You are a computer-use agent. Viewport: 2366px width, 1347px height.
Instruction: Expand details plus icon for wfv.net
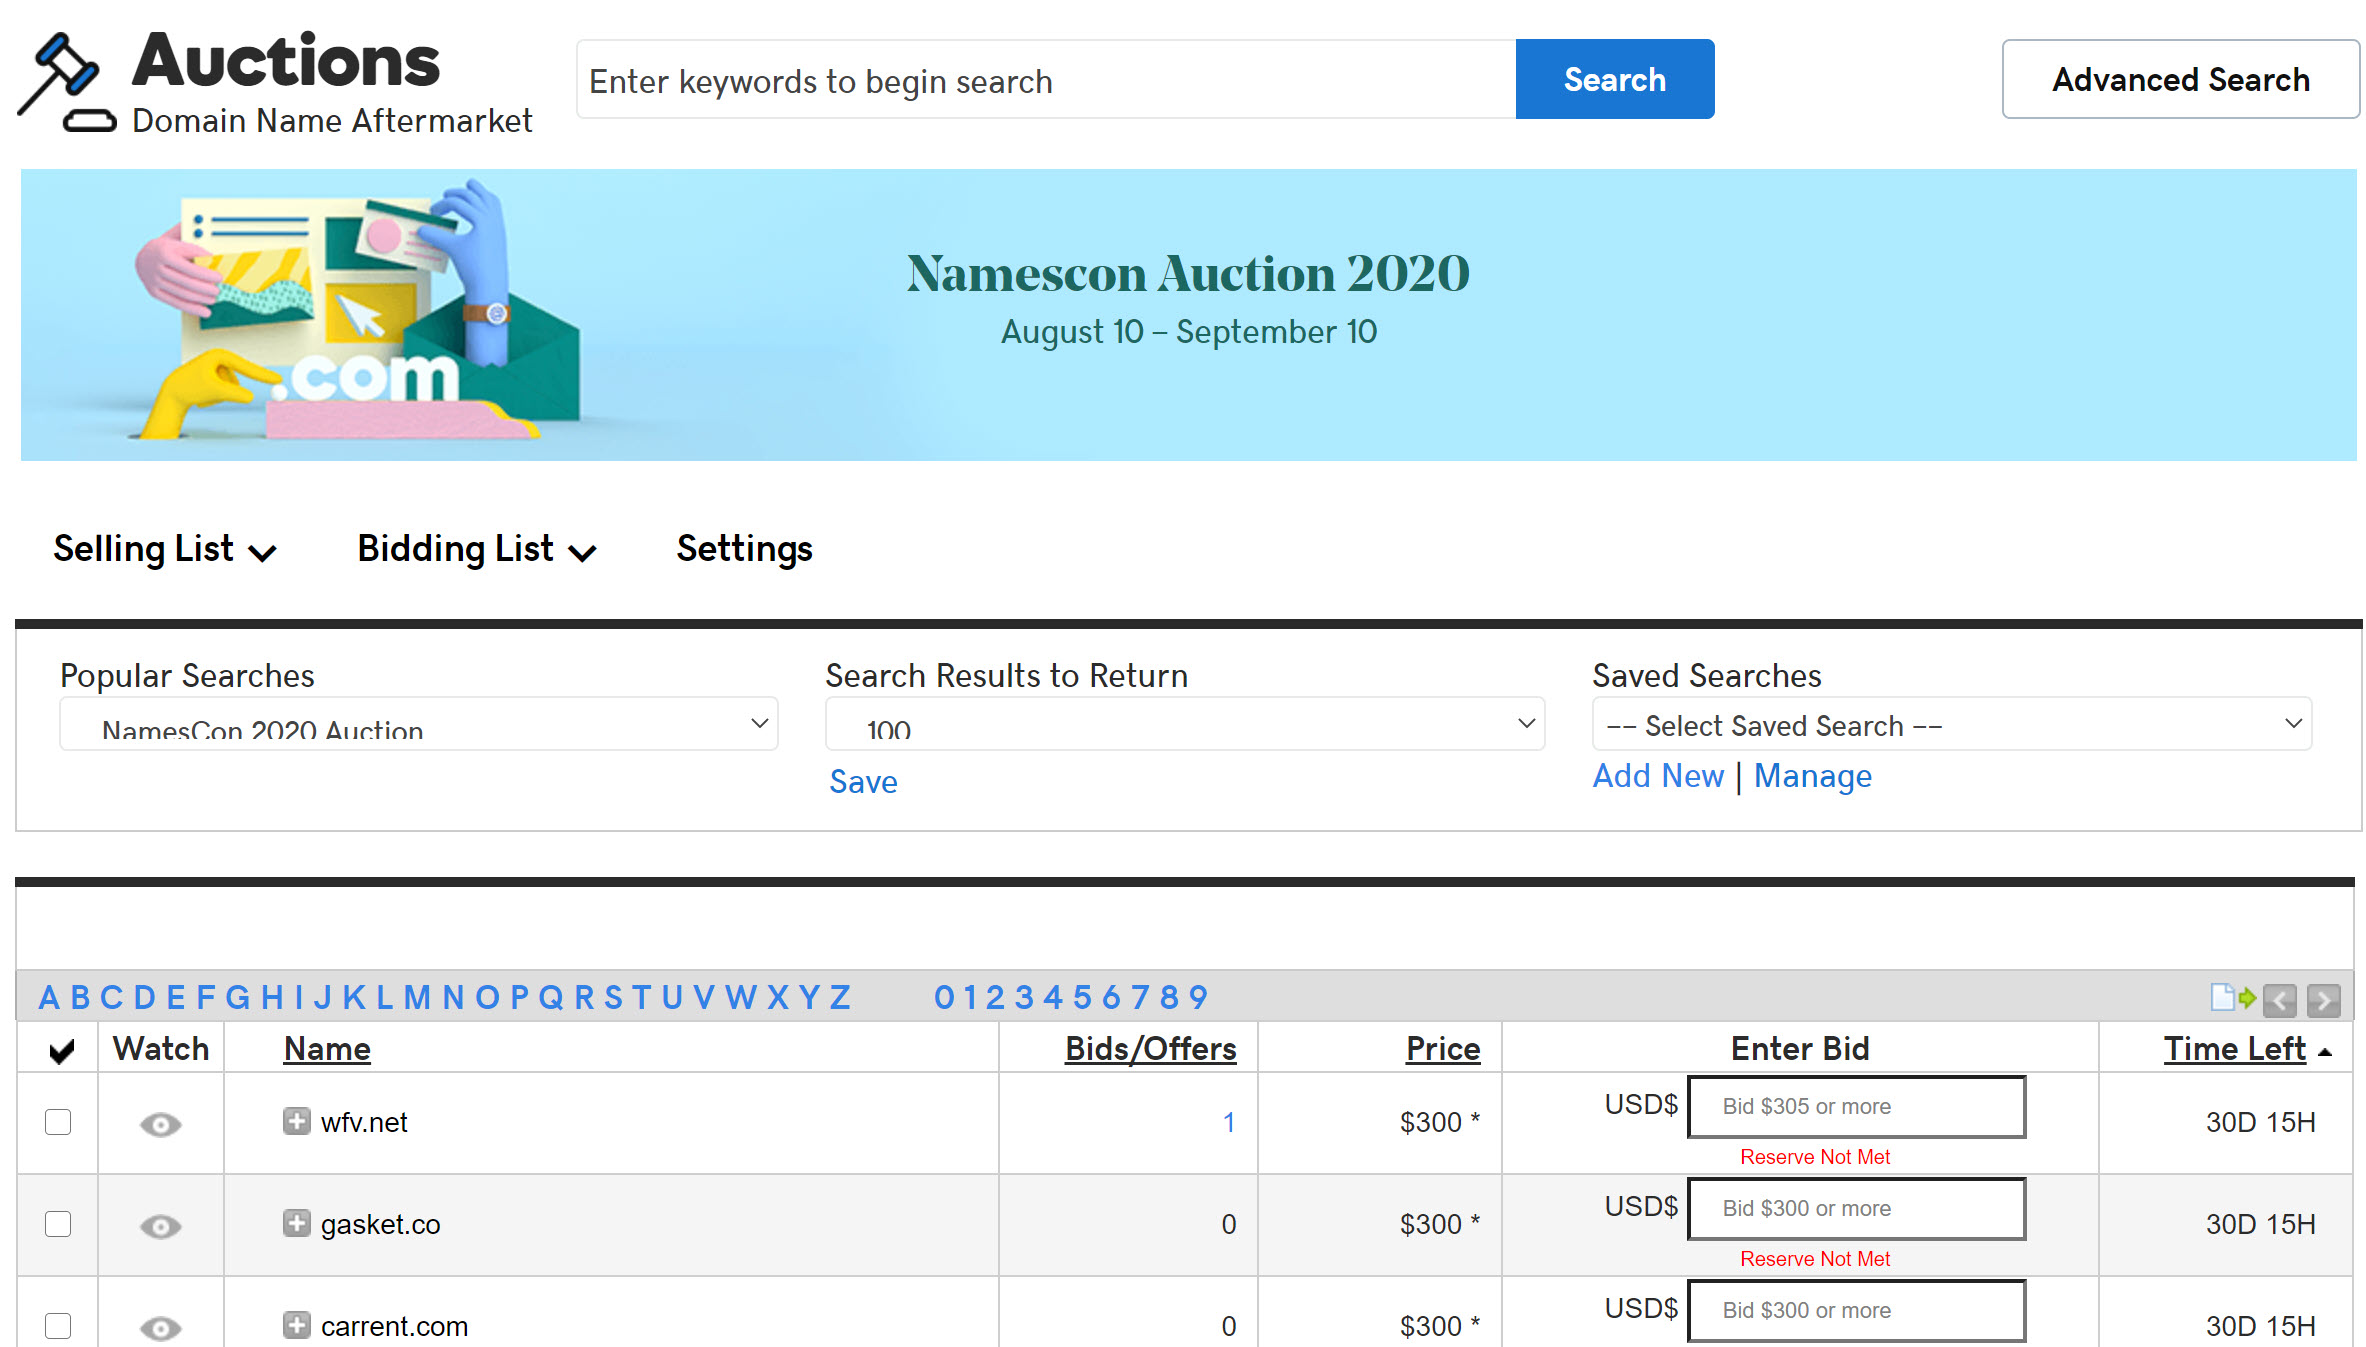296,1121
